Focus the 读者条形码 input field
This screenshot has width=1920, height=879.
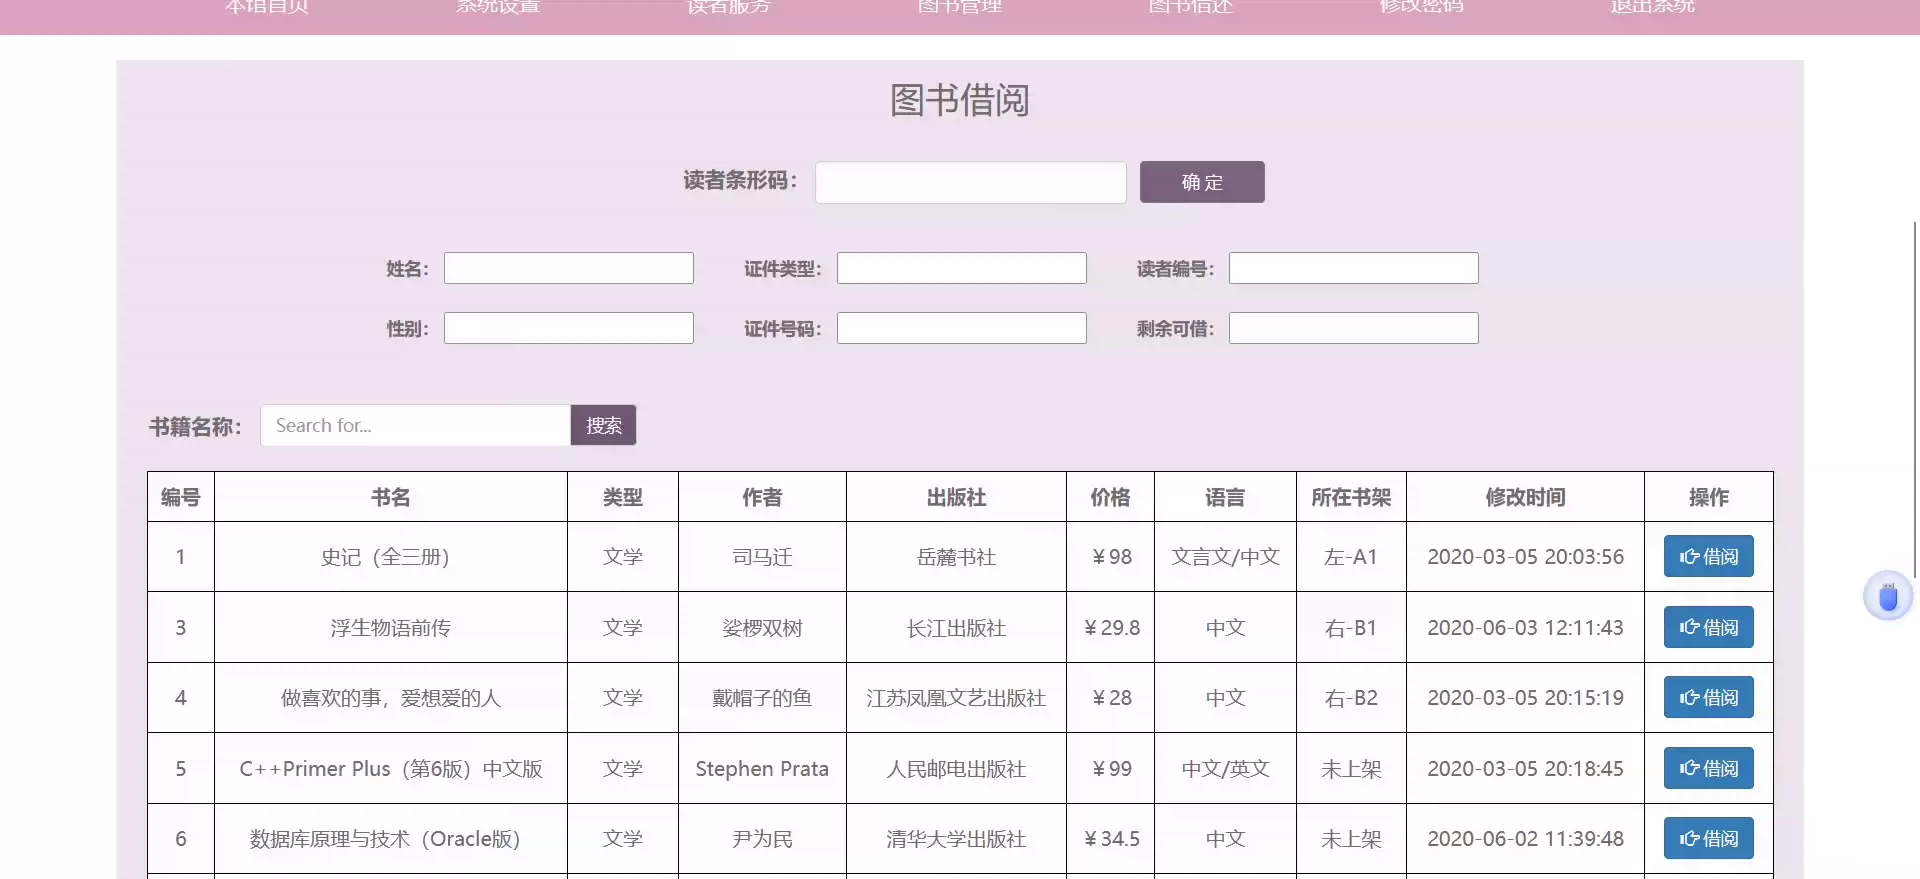point(970,183)
